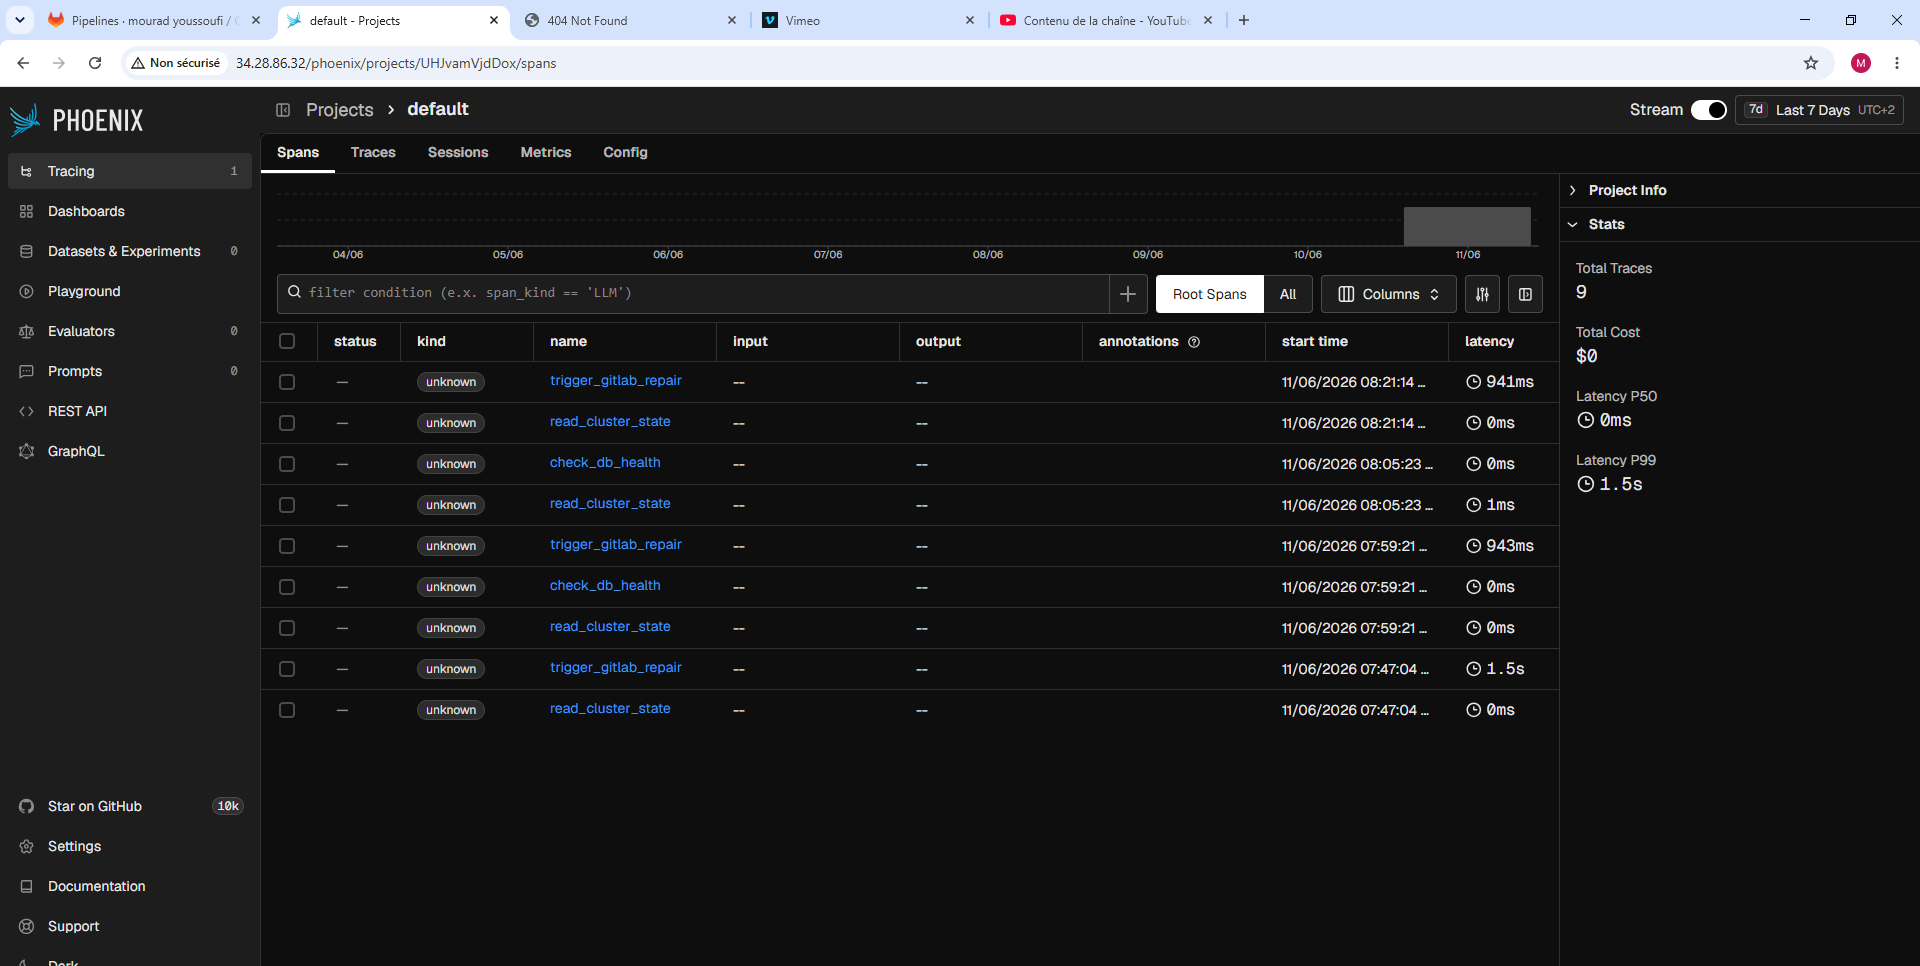Image resolution: width=1920 pixels, height=966 pixels.
Task: Switch to the Metrics tab
Action: click(546, 152)
